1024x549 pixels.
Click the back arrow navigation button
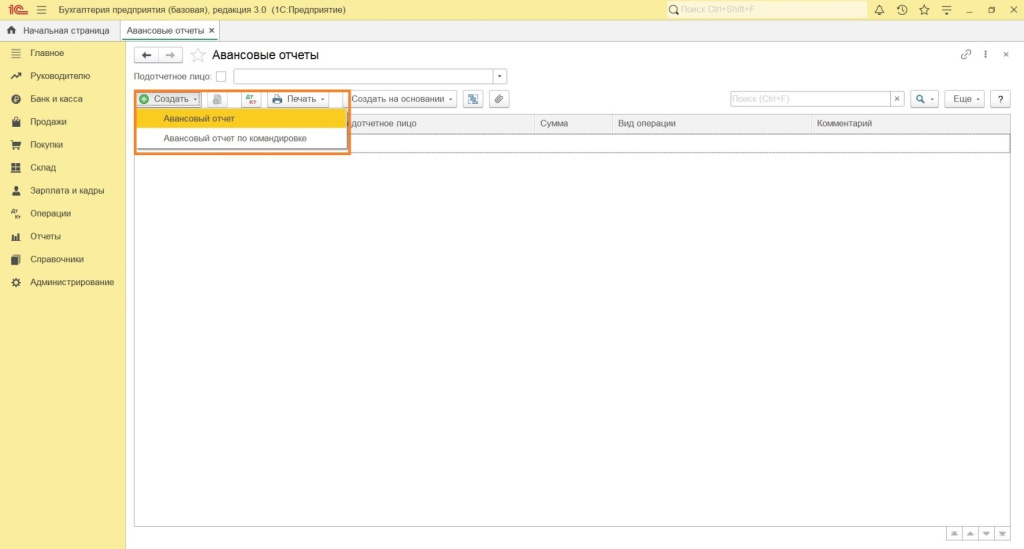(x=146, y=55)
